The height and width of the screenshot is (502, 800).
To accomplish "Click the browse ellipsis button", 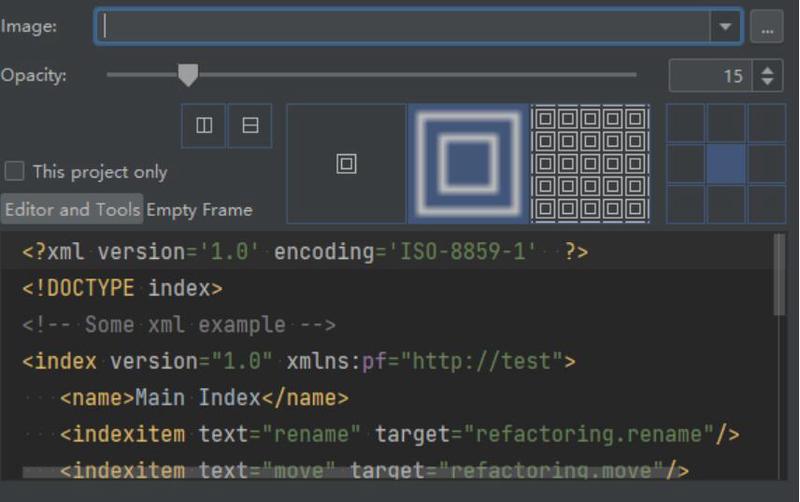I will (x=767, y=28).
